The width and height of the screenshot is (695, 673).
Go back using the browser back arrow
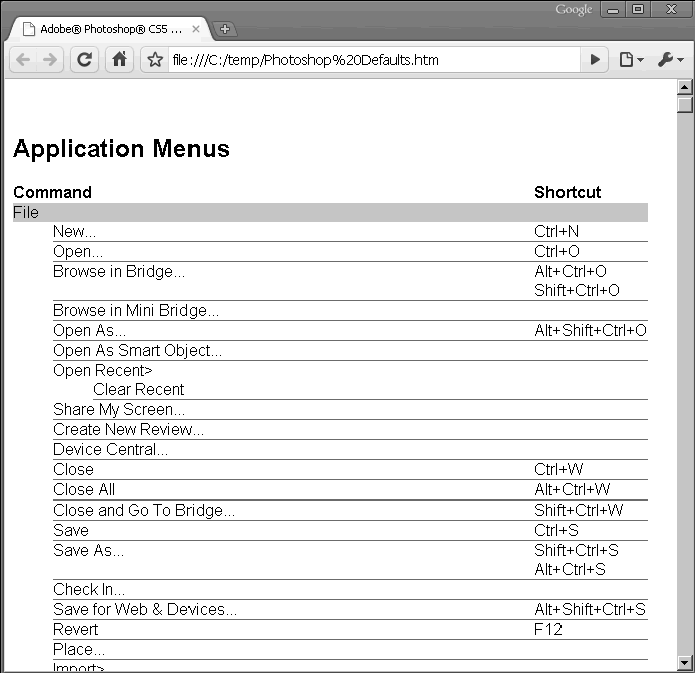pyautogui.click(x=23, y=59)
